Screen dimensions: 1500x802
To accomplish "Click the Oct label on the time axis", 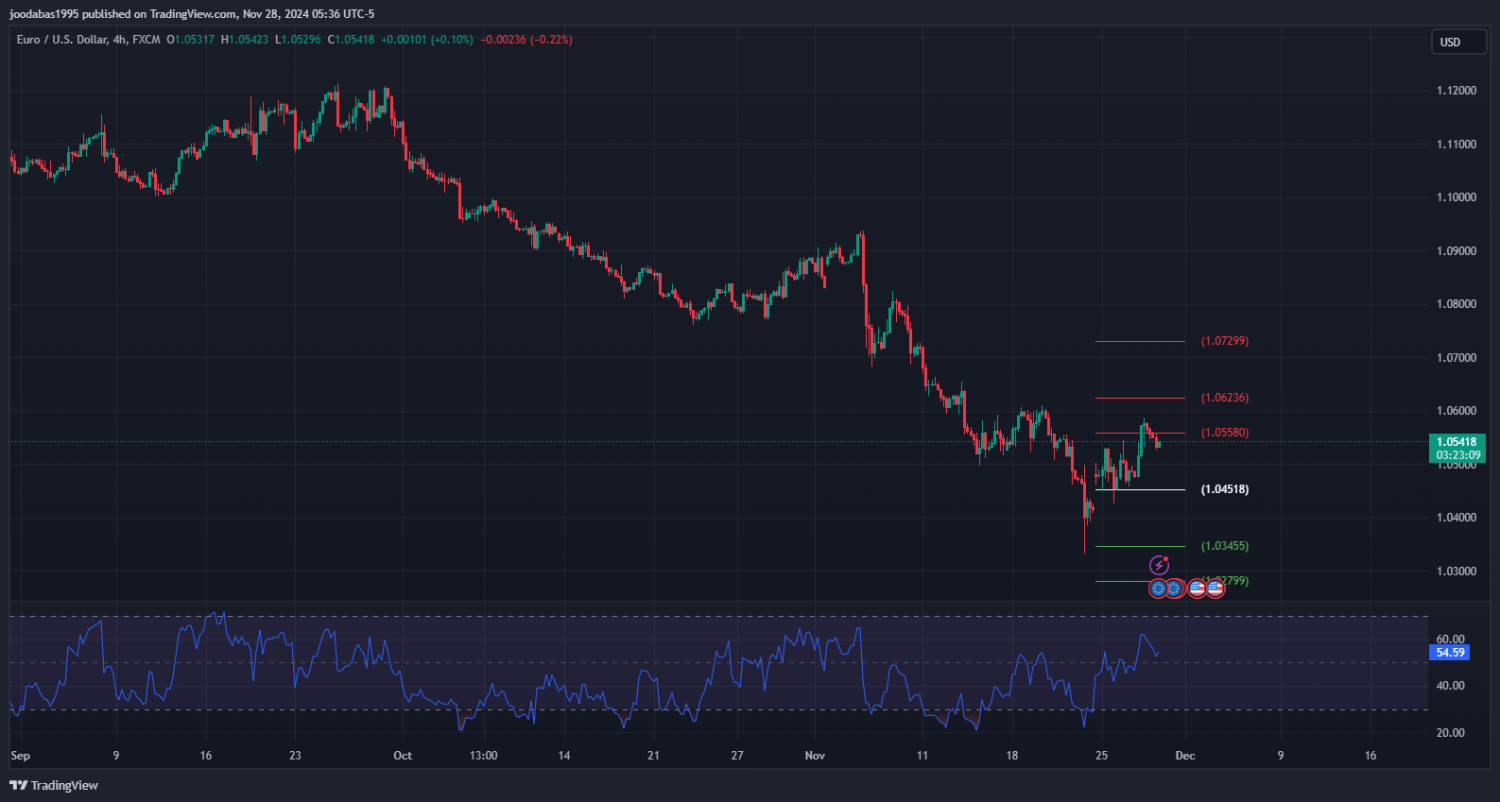I will 402,756.
